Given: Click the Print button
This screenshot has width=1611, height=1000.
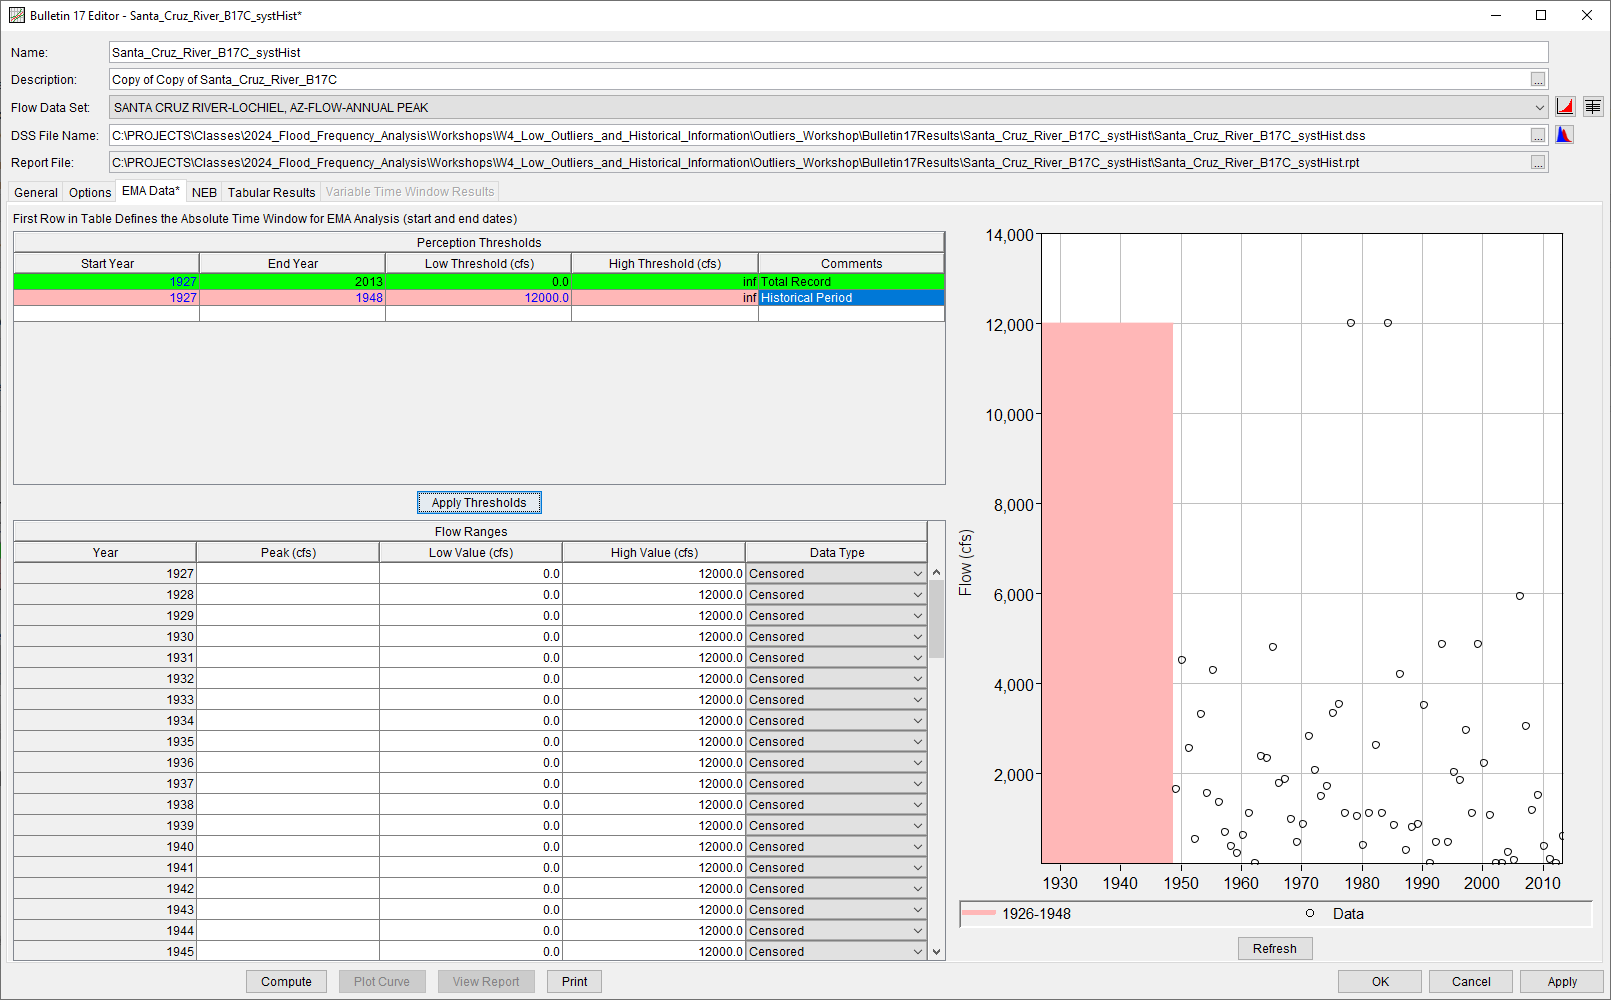Looking at the screenshot, I should [x=574, y=982].
